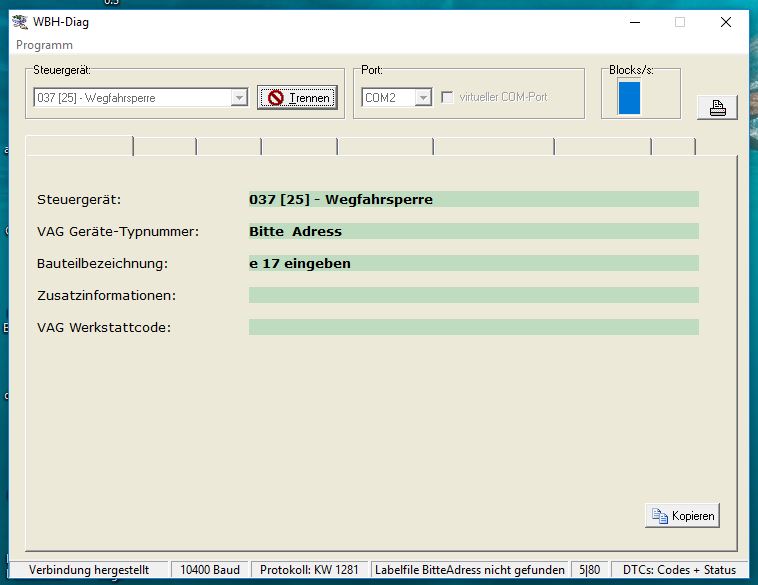Open the Programm menu
The height and width of the screenshot is (585, 758).
tap(44, 45)
